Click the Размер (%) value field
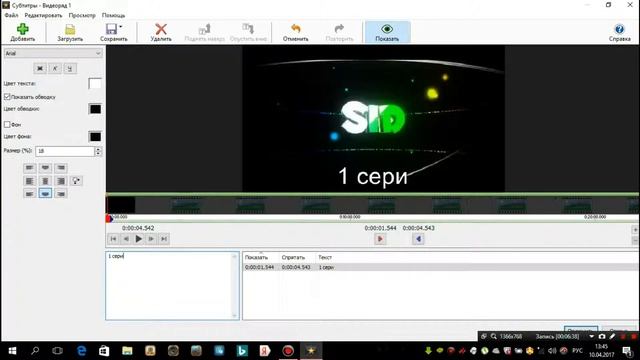640x360 pixels. click(65, 151)
